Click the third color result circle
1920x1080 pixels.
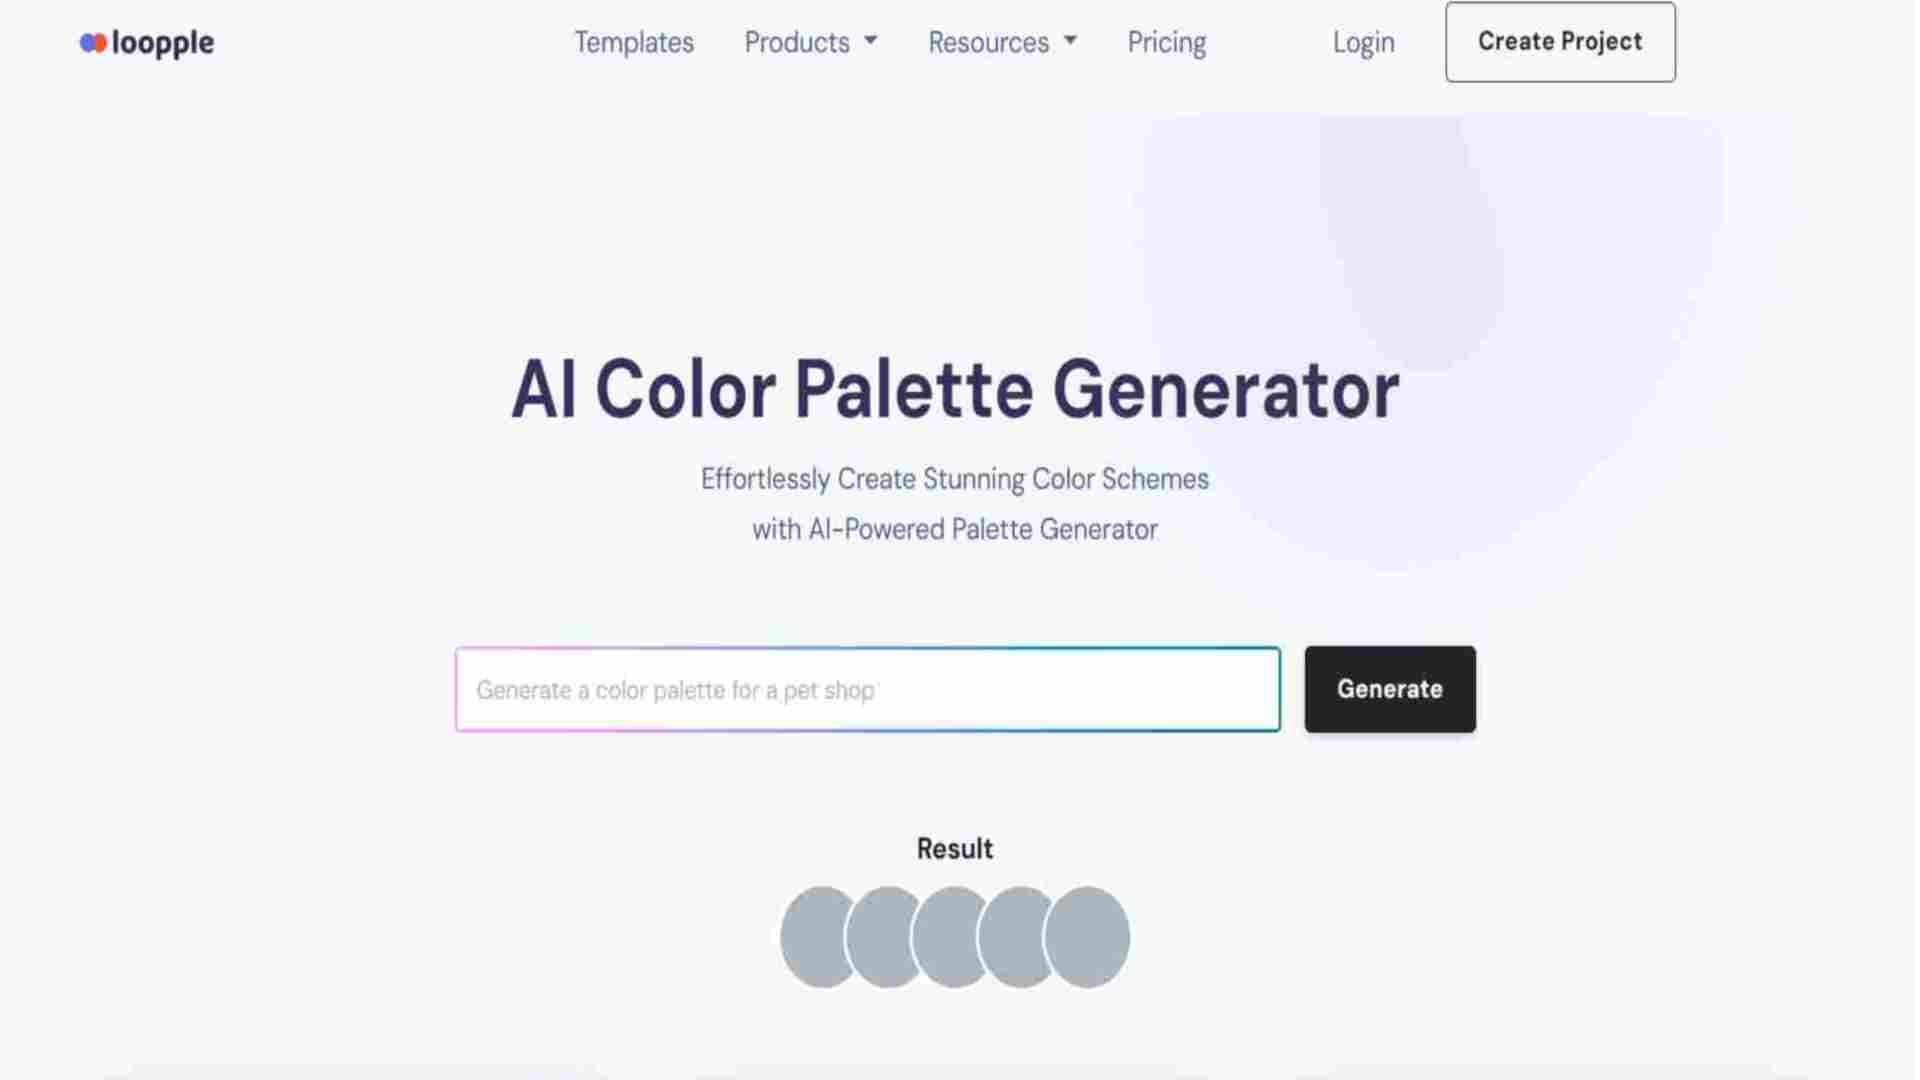pyautogui.click(x=953, y=936)
